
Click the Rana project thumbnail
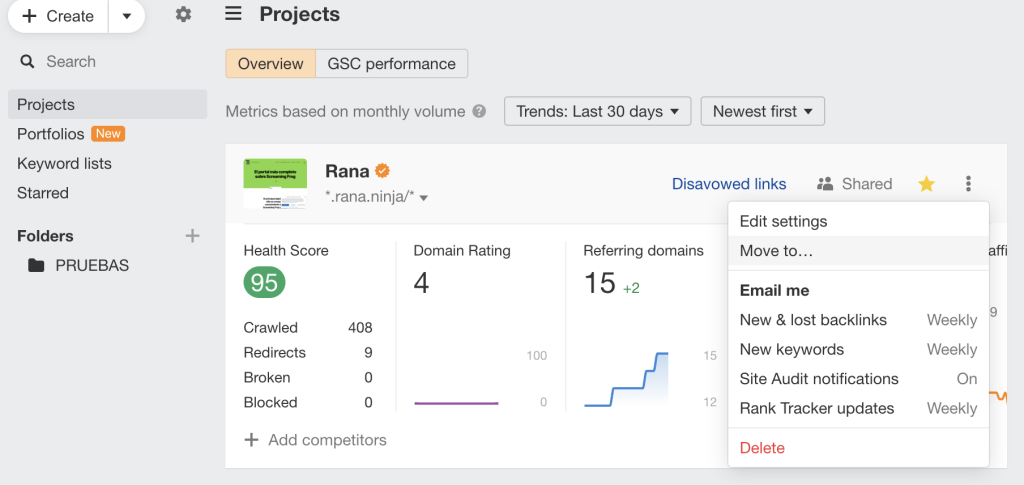tap(275, 184)
